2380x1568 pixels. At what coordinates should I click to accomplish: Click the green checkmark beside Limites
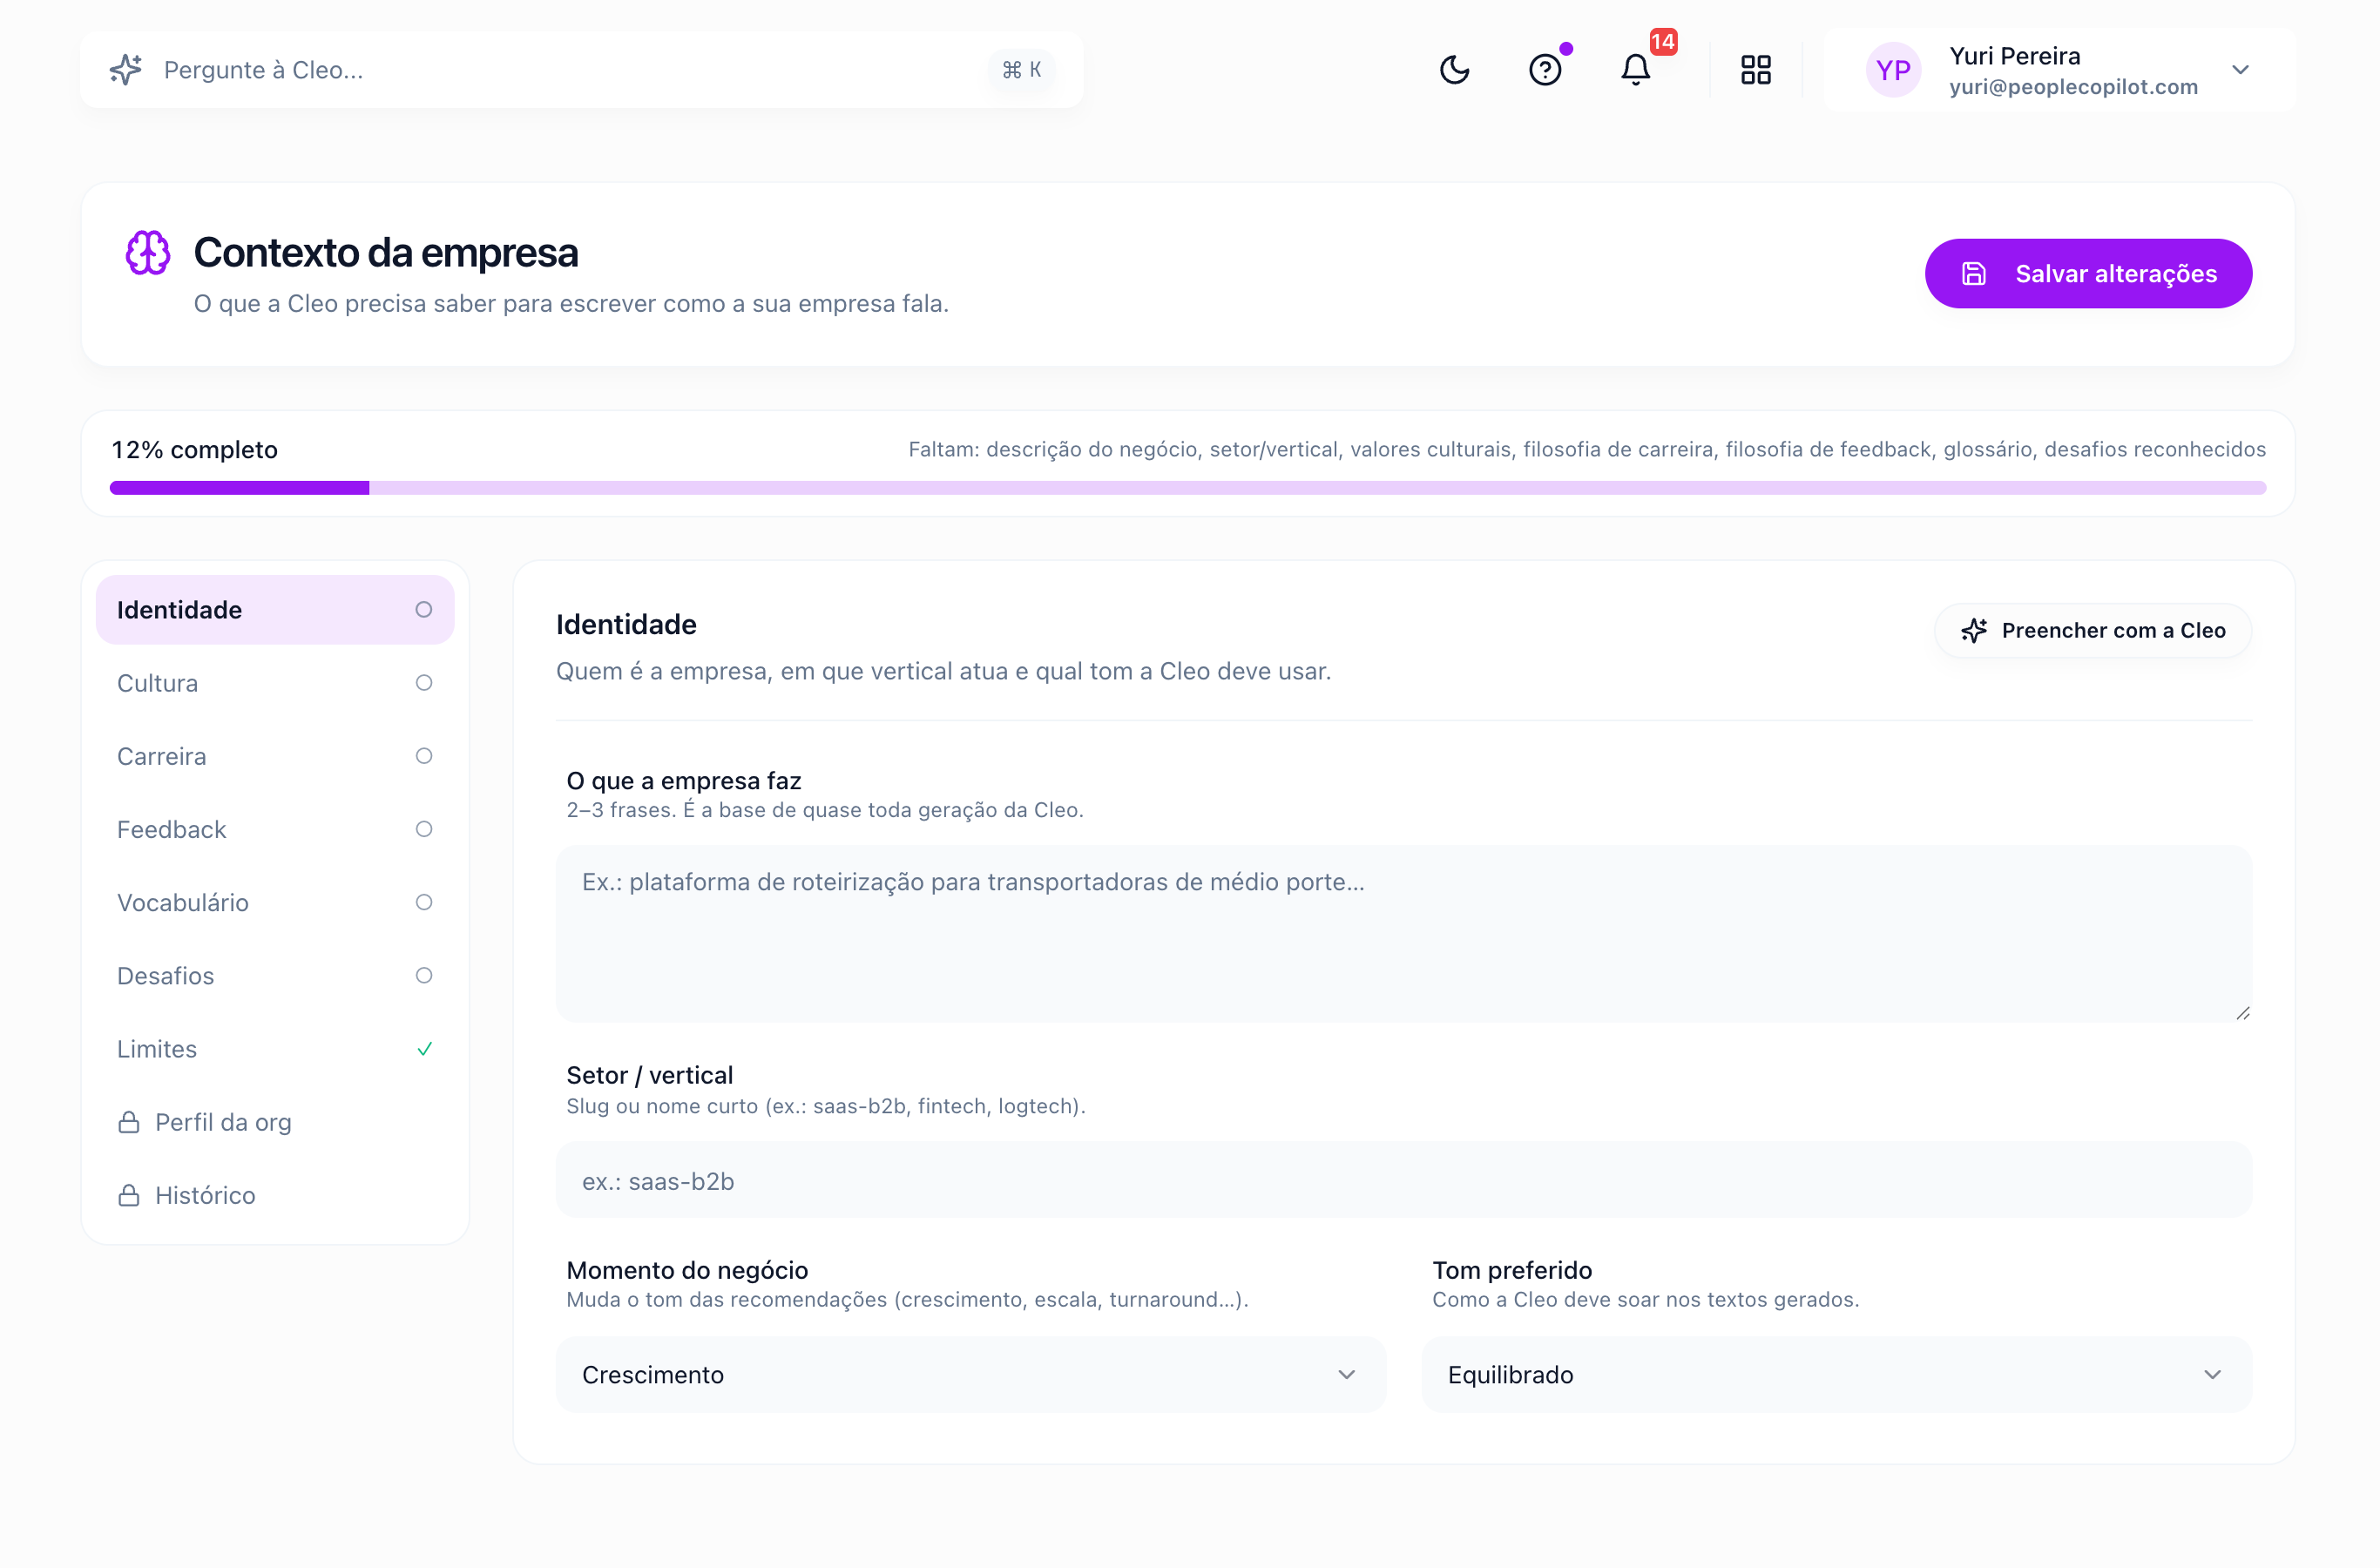click(424, 1049)
